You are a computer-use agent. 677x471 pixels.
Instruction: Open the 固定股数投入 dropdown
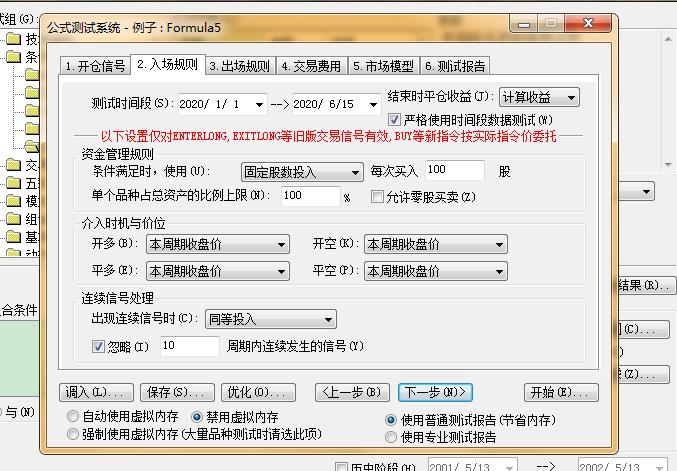pyautogui.click(x=302, y=172)
